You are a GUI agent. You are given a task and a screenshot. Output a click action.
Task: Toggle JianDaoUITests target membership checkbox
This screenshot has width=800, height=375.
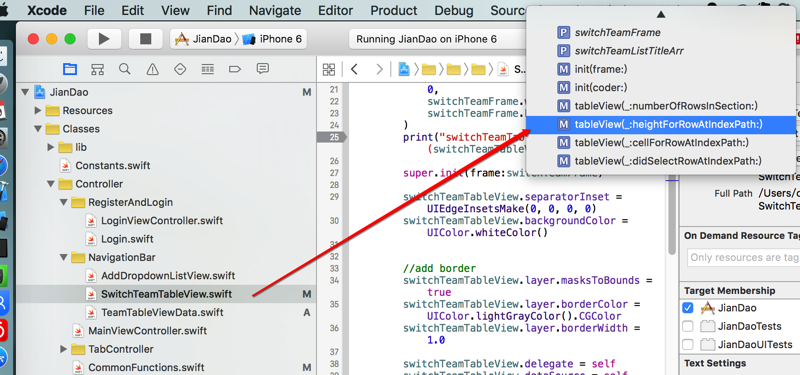coord(688,345)
